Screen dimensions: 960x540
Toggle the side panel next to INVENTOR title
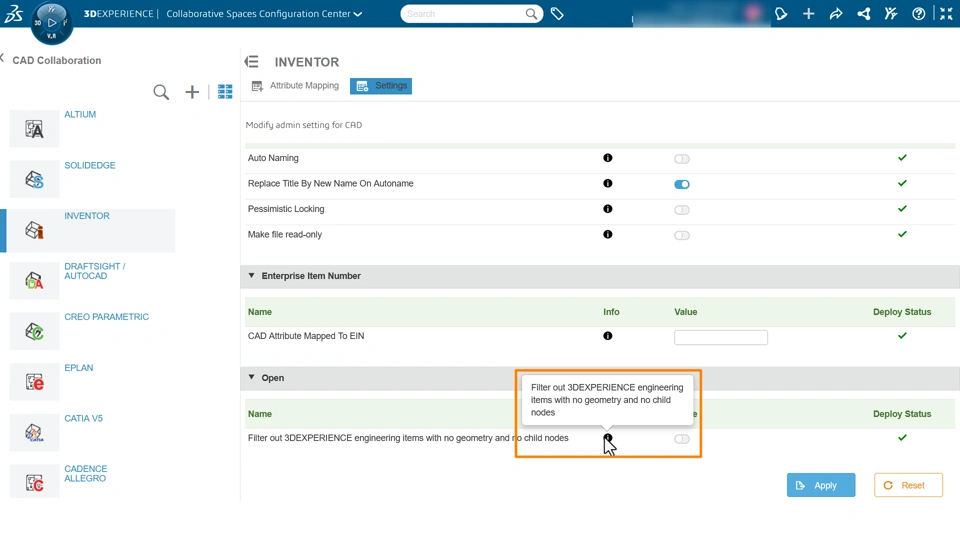tap(252, 62)
